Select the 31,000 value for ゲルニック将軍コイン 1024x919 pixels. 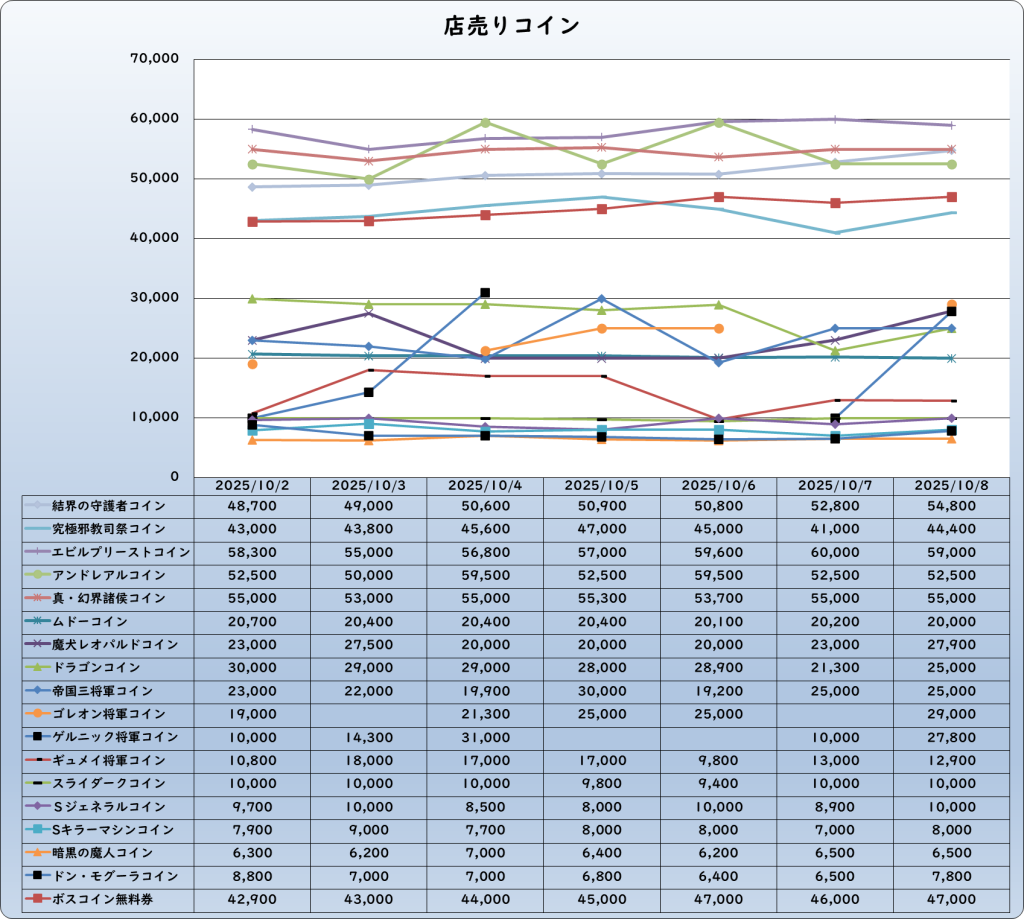tap(484, 737)
